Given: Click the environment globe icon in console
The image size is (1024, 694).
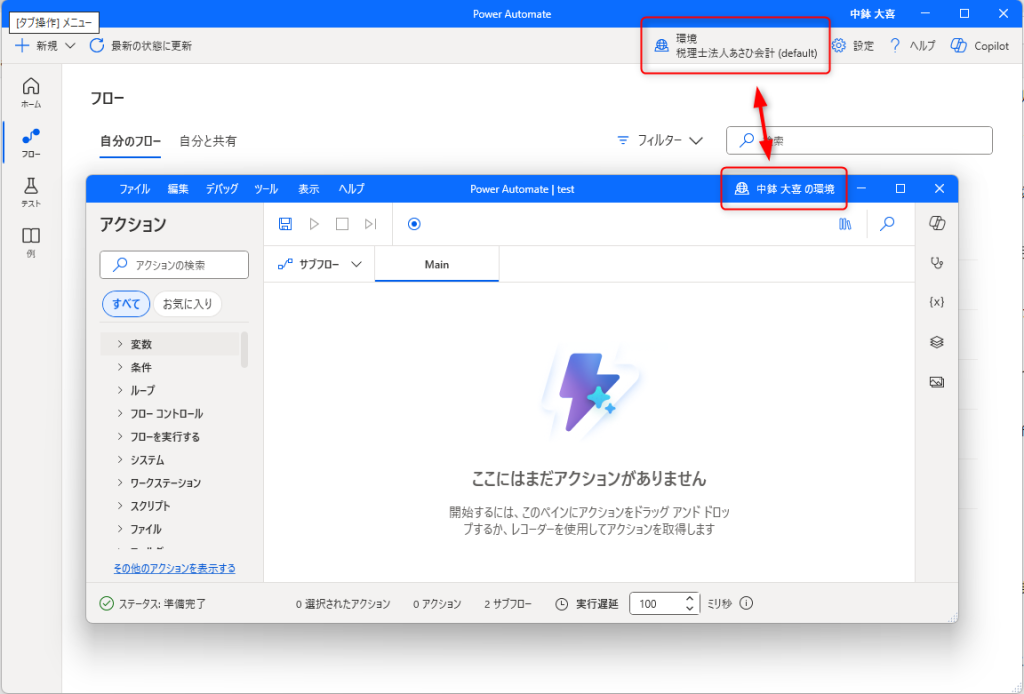Looking at the screenshot, I should (x=662, y=46).
